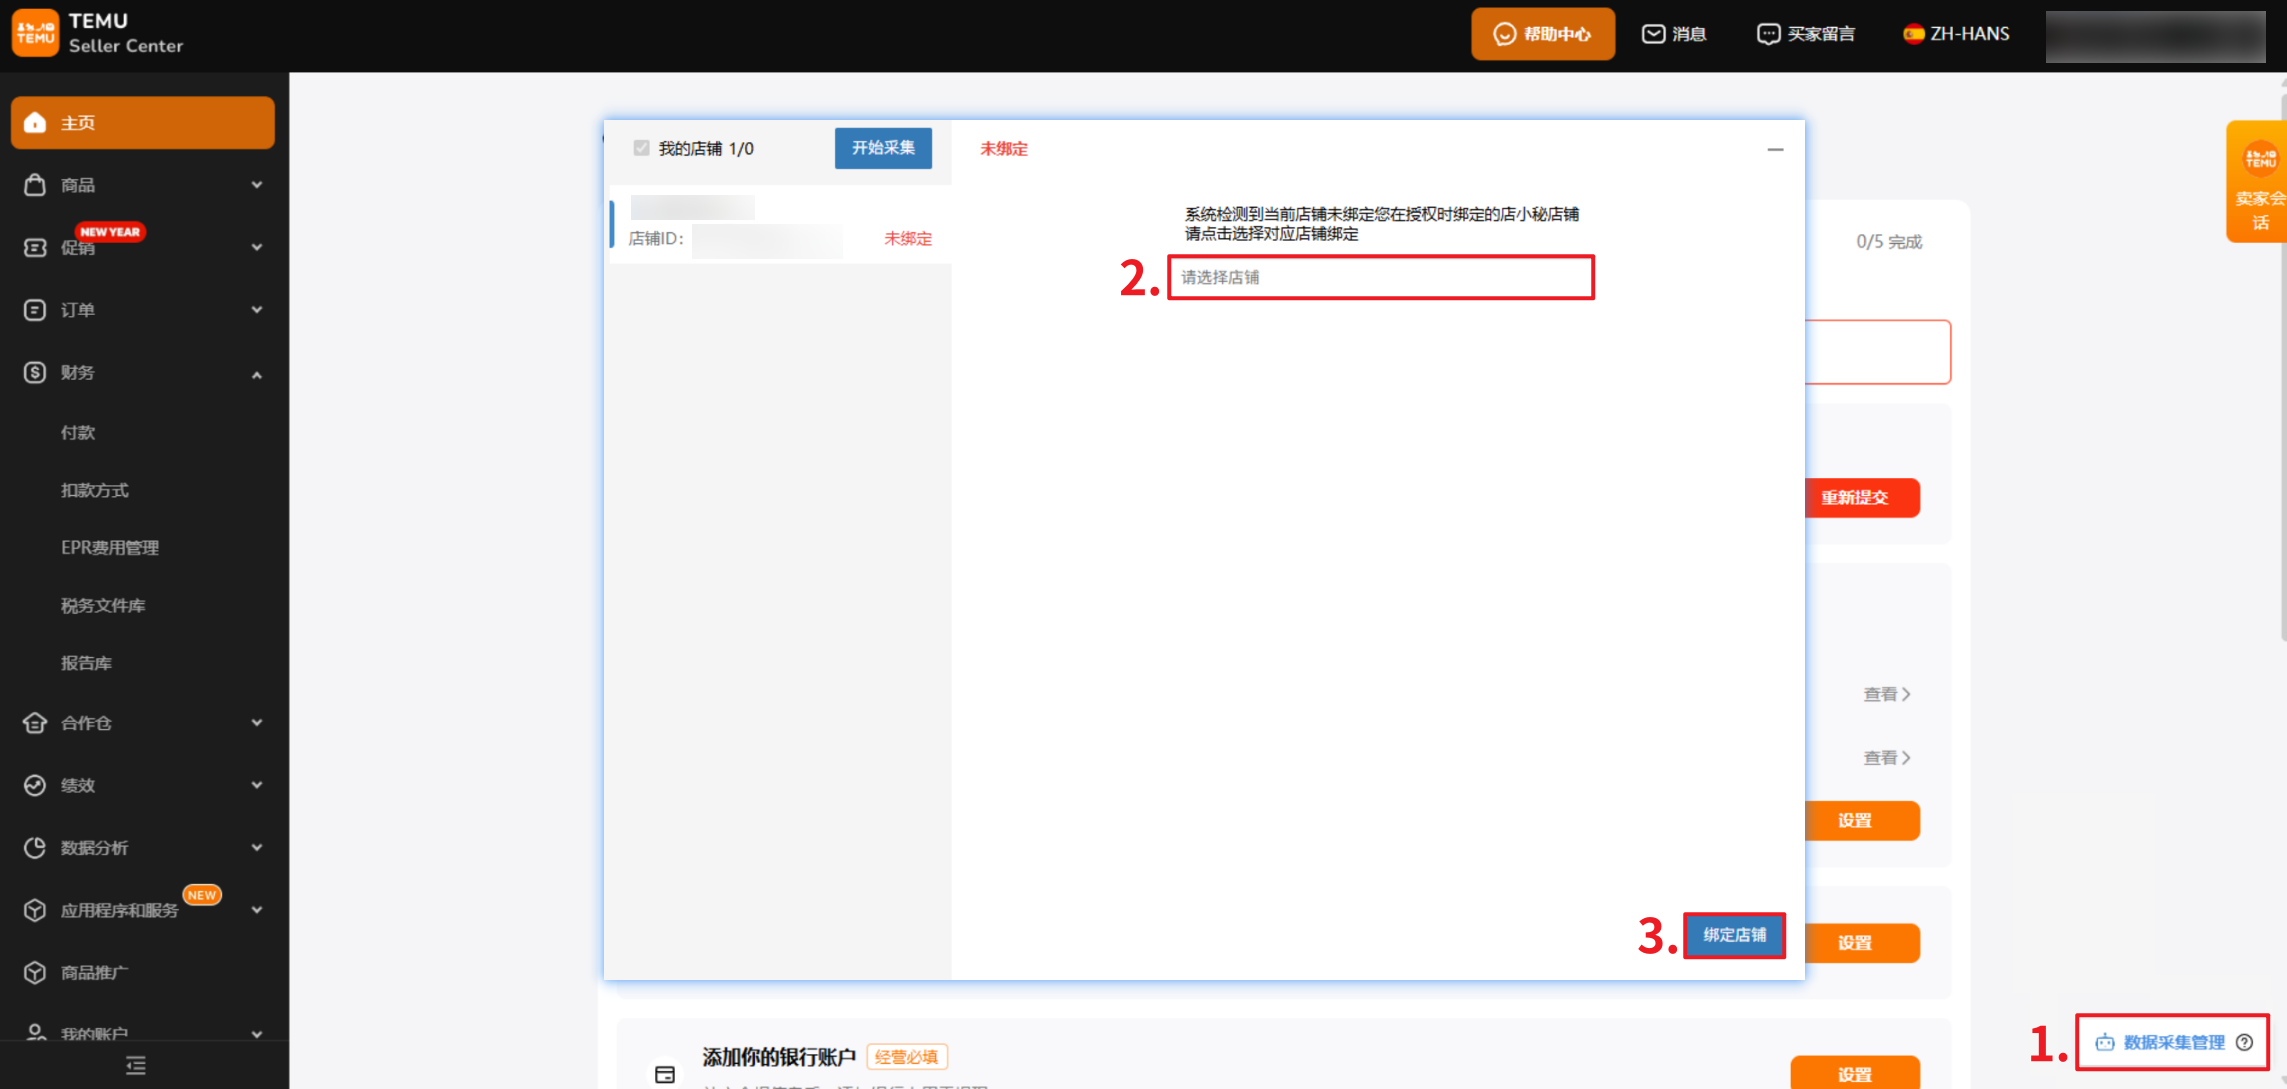Open the 消息 messages envelope icon
The image size is (2287, 1089).
1653,34
